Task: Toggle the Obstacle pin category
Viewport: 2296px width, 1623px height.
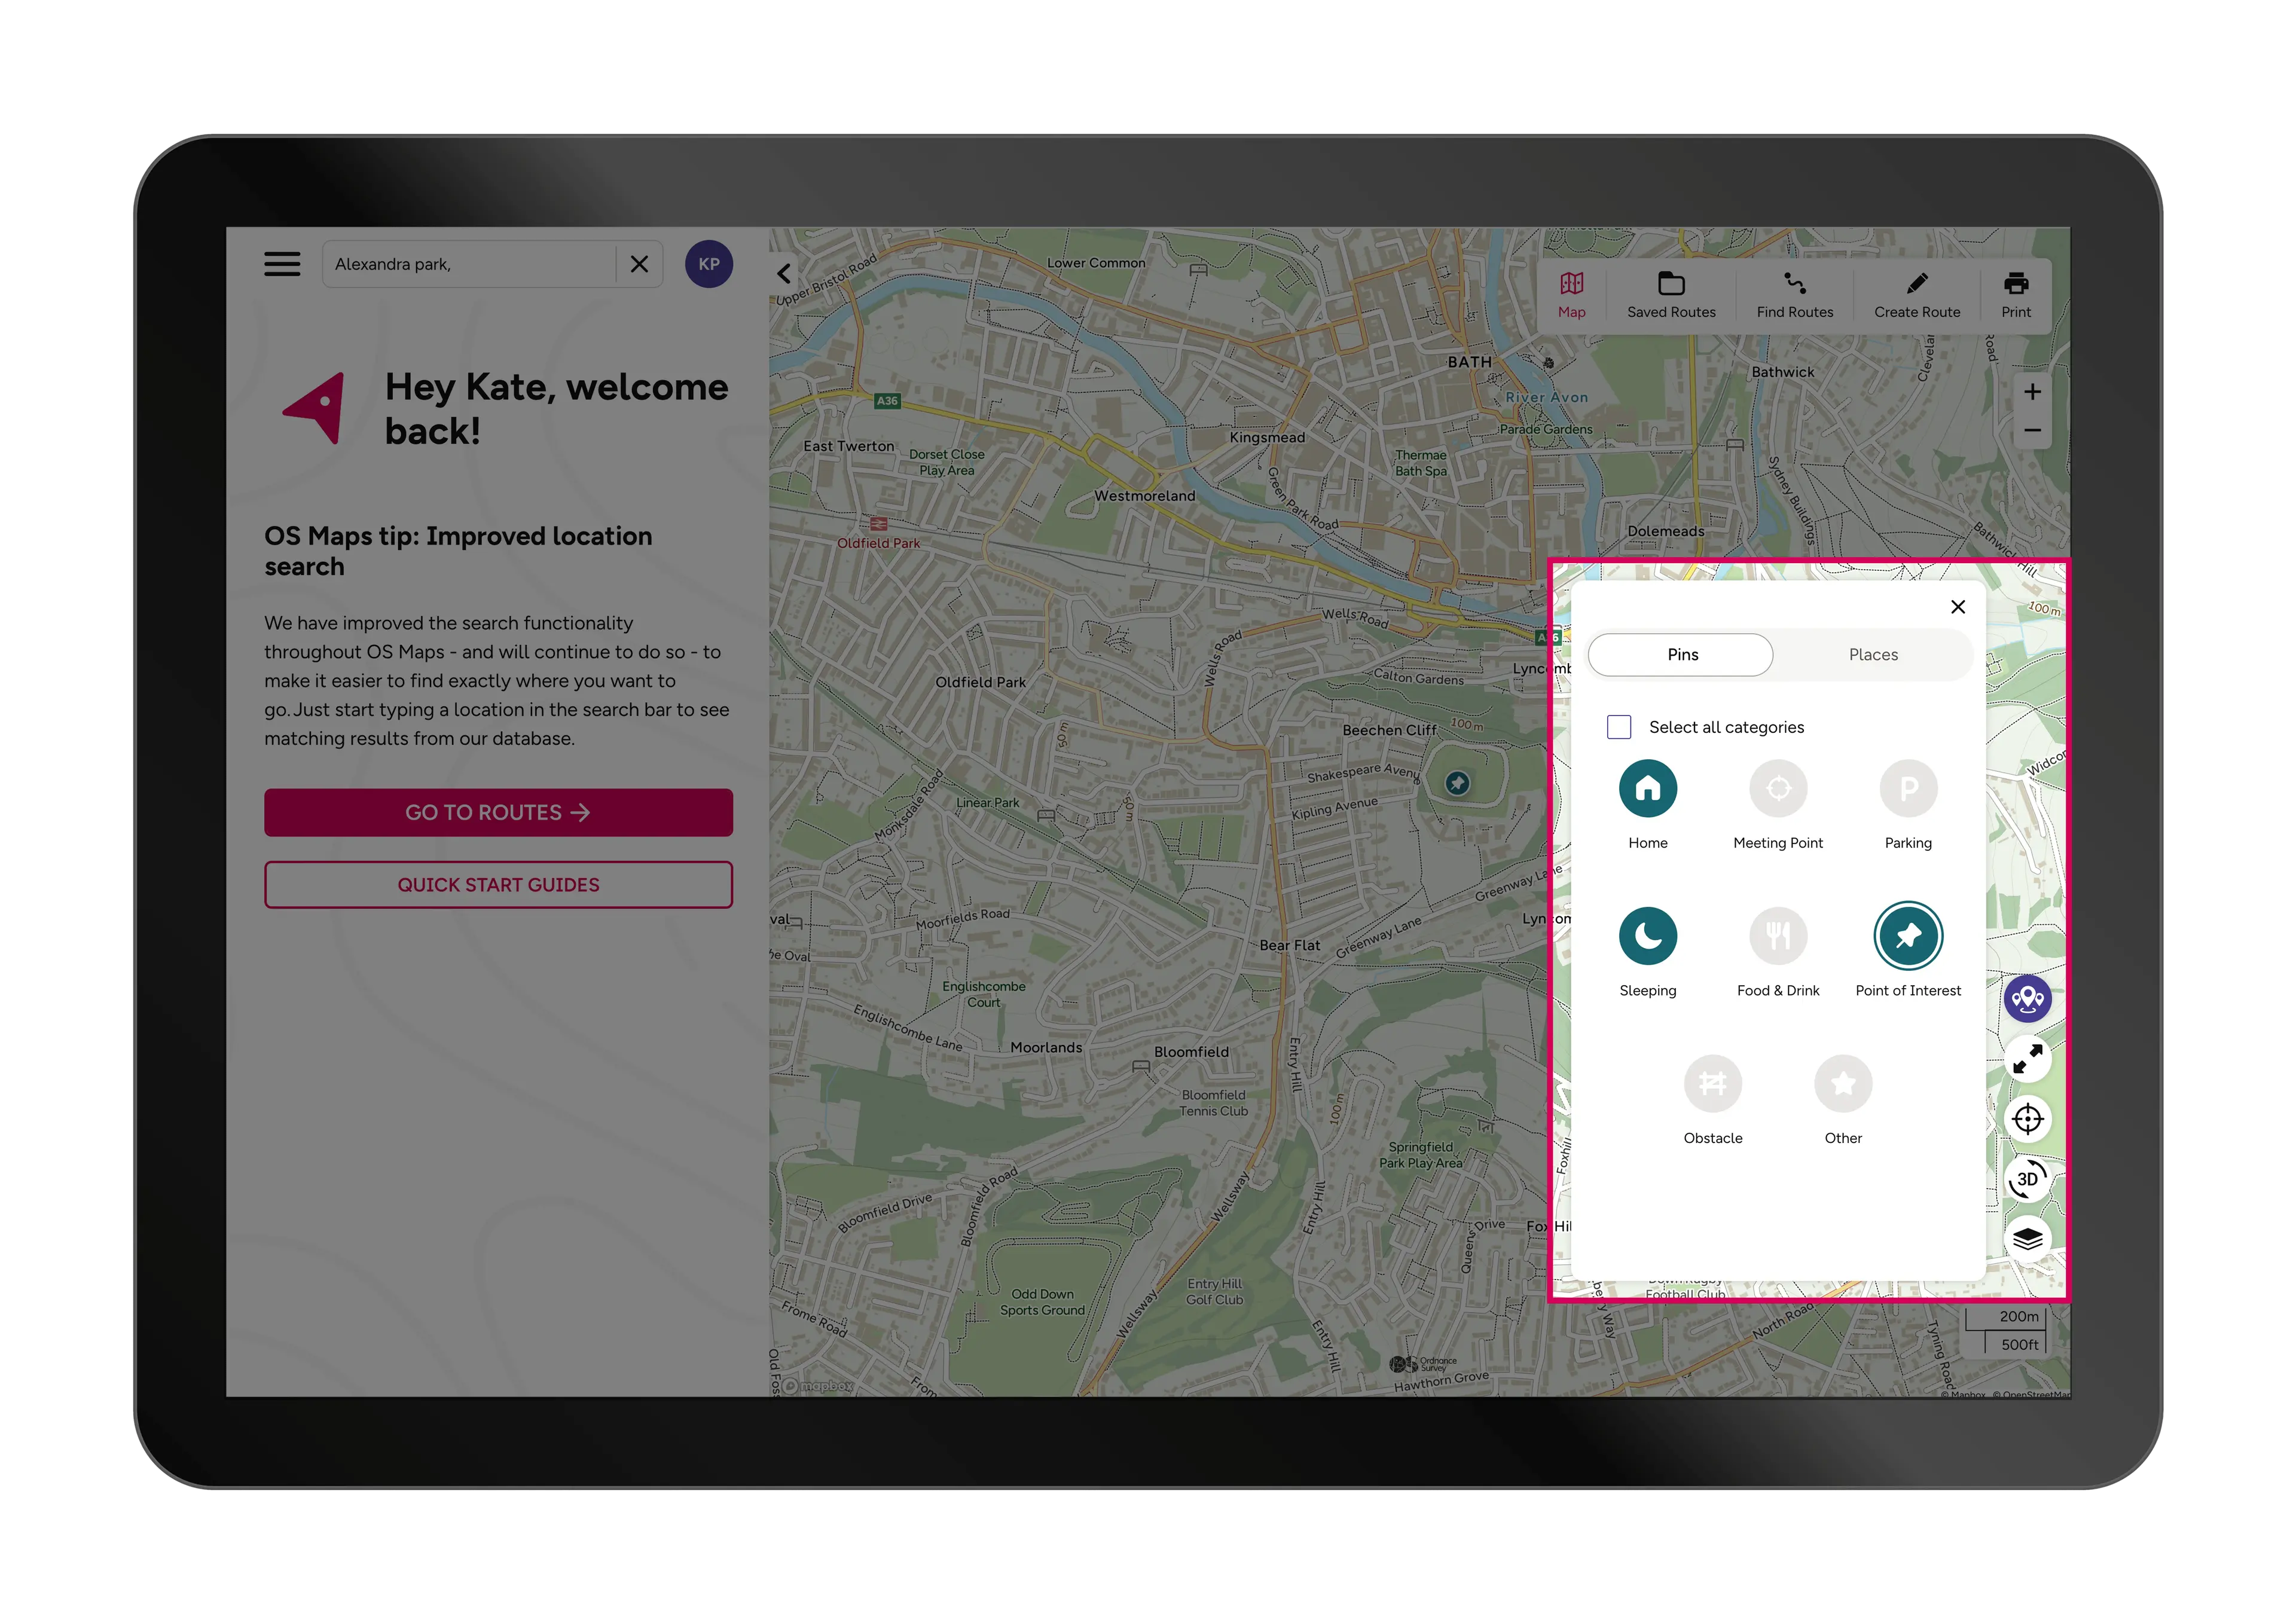Action: pyautogui.click(x=1713, y=1084)
